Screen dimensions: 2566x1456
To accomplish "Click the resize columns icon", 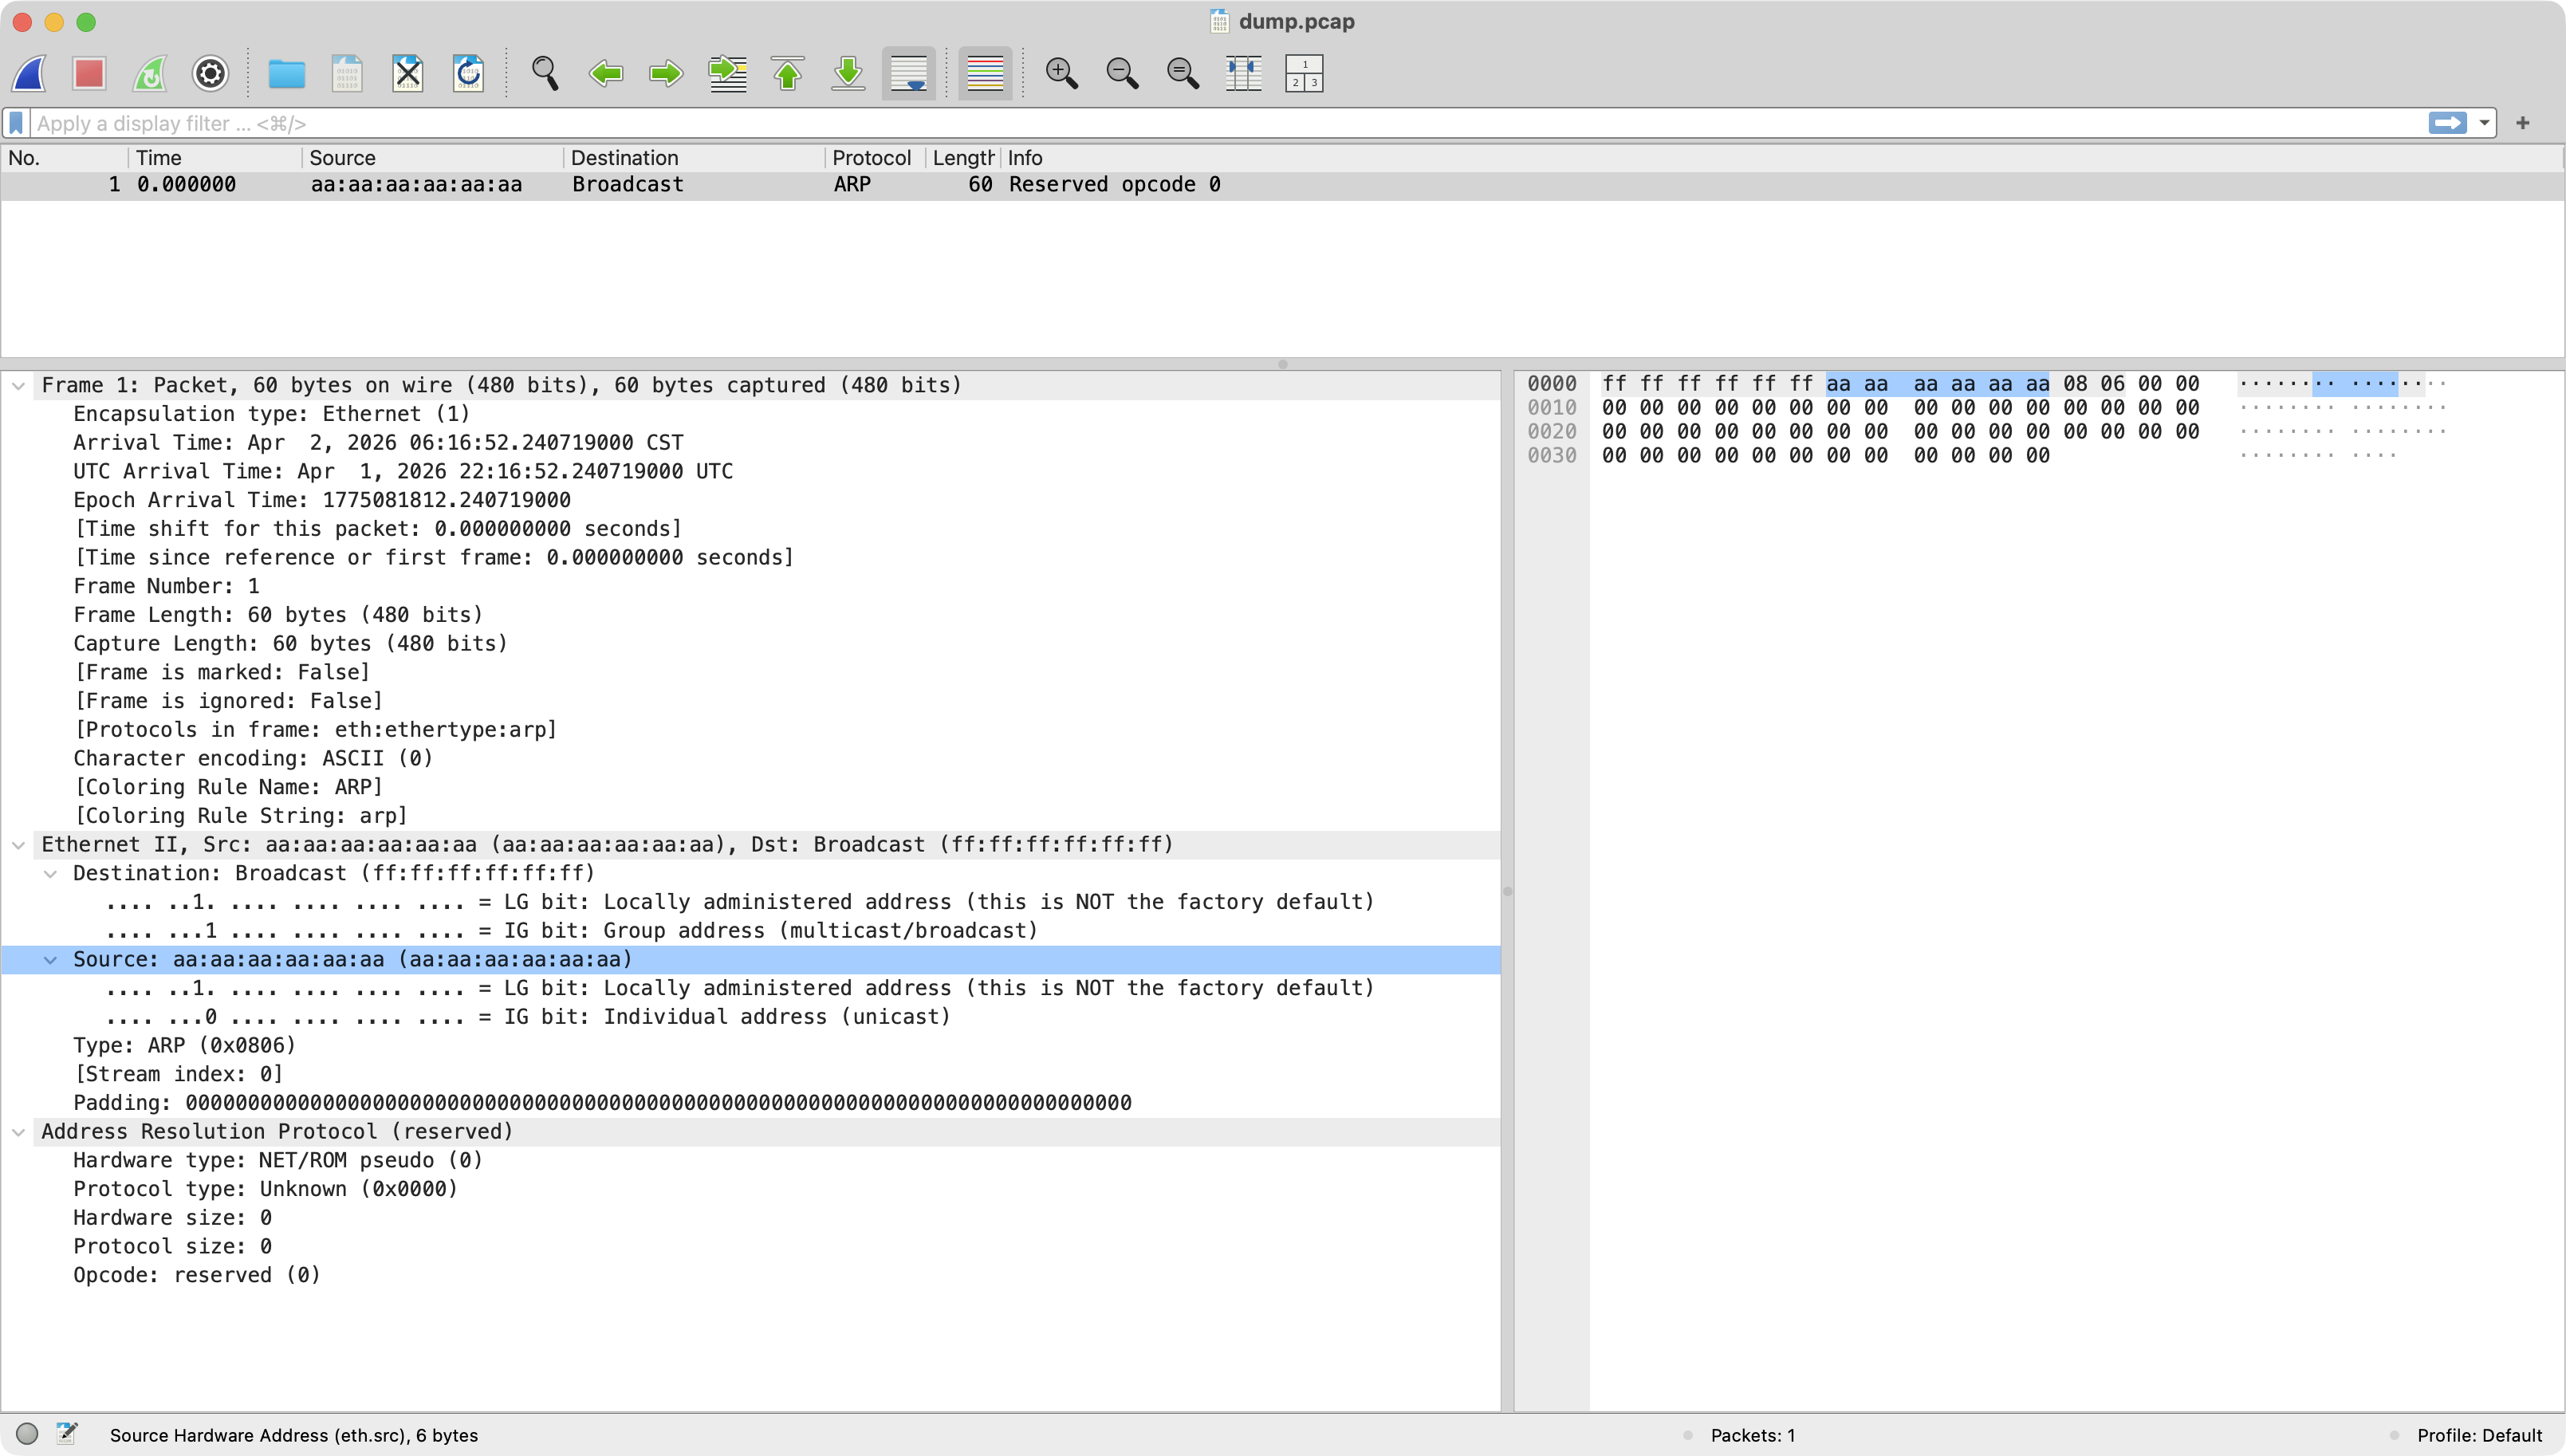I will pyautogui.click(x=1243, y=73).
